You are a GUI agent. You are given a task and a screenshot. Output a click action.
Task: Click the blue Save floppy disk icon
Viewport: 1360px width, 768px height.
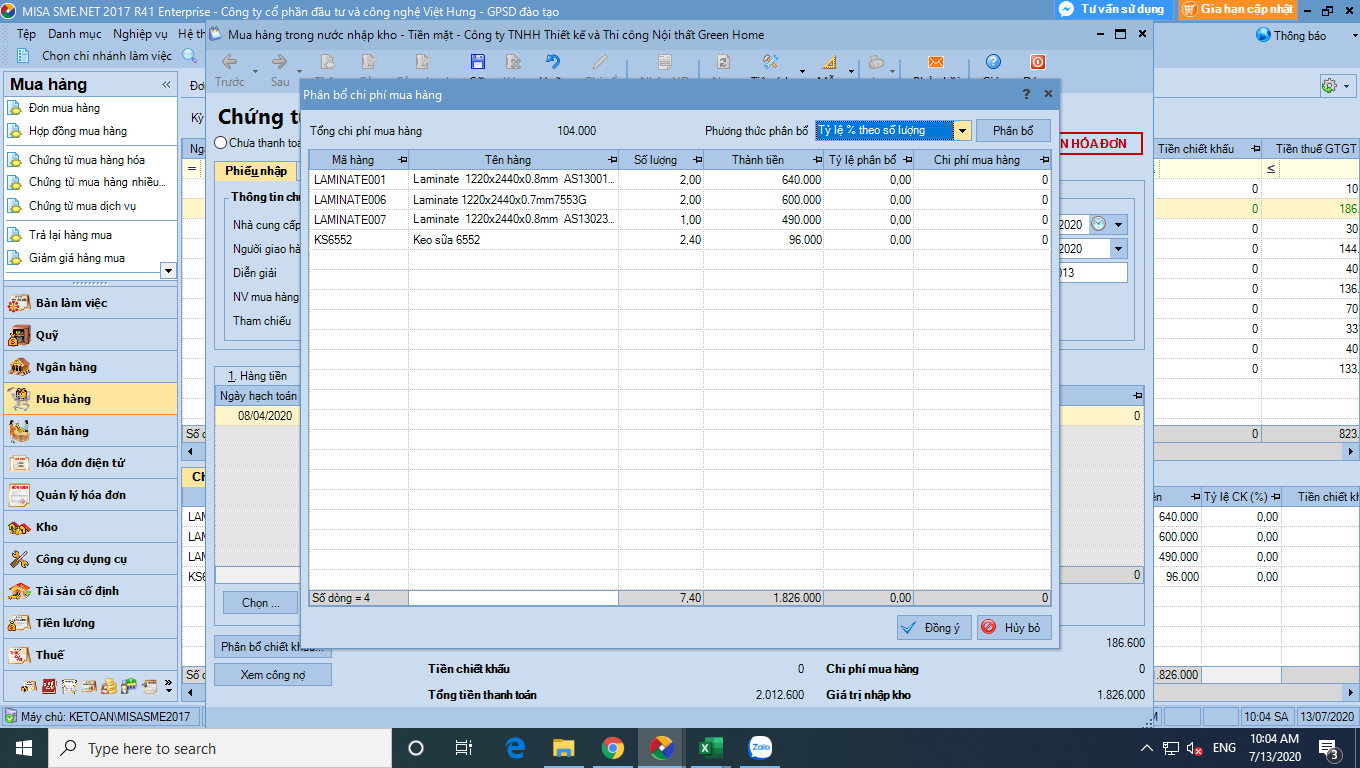477,62
